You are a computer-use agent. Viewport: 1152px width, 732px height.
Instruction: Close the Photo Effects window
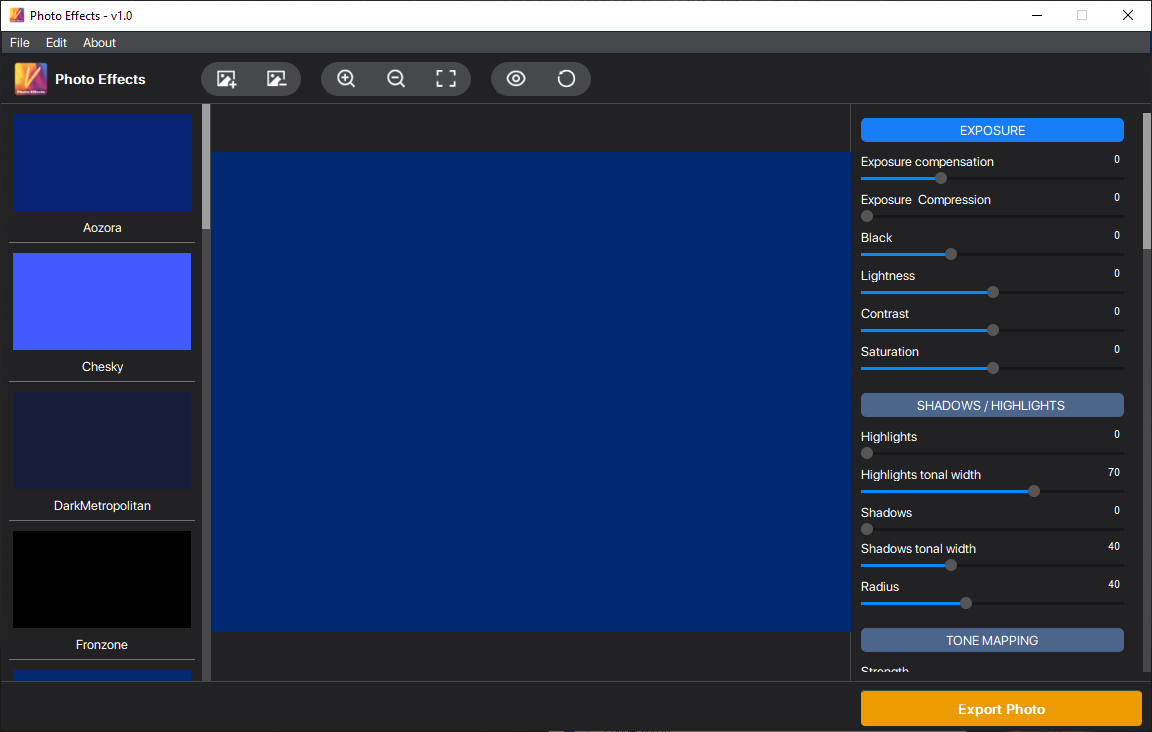pyautogui.click(x=1128, y=15)
